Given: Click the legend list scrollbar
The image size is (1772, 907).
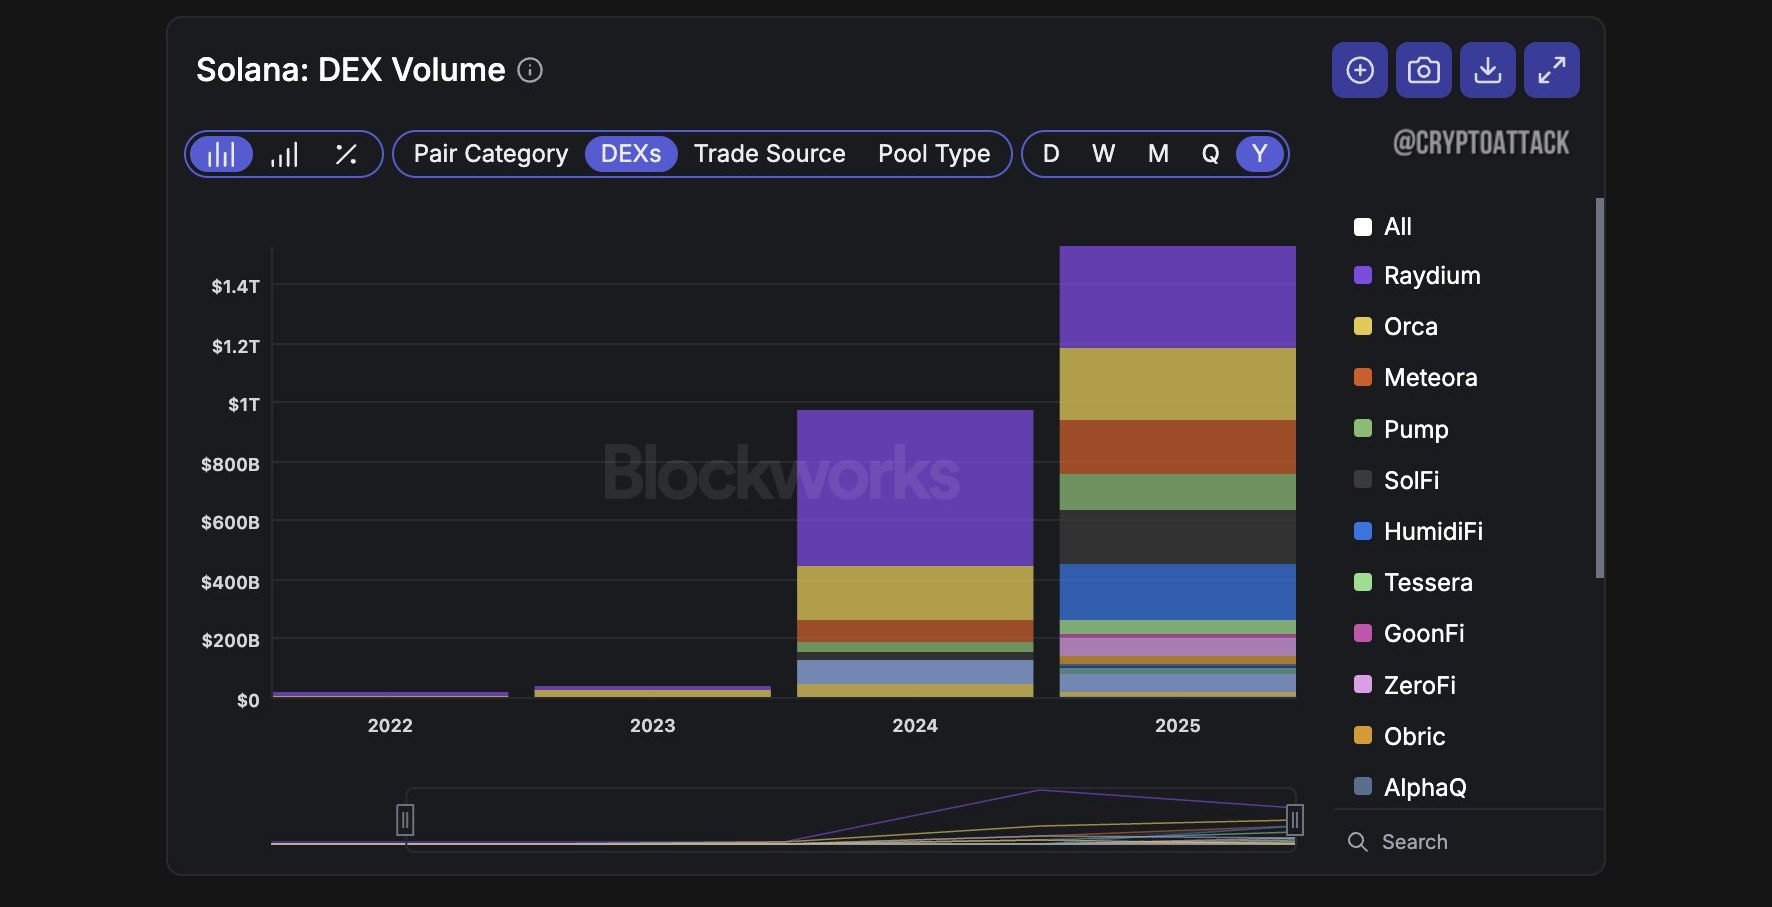Looking at the screenshot, I should 1599,388.
